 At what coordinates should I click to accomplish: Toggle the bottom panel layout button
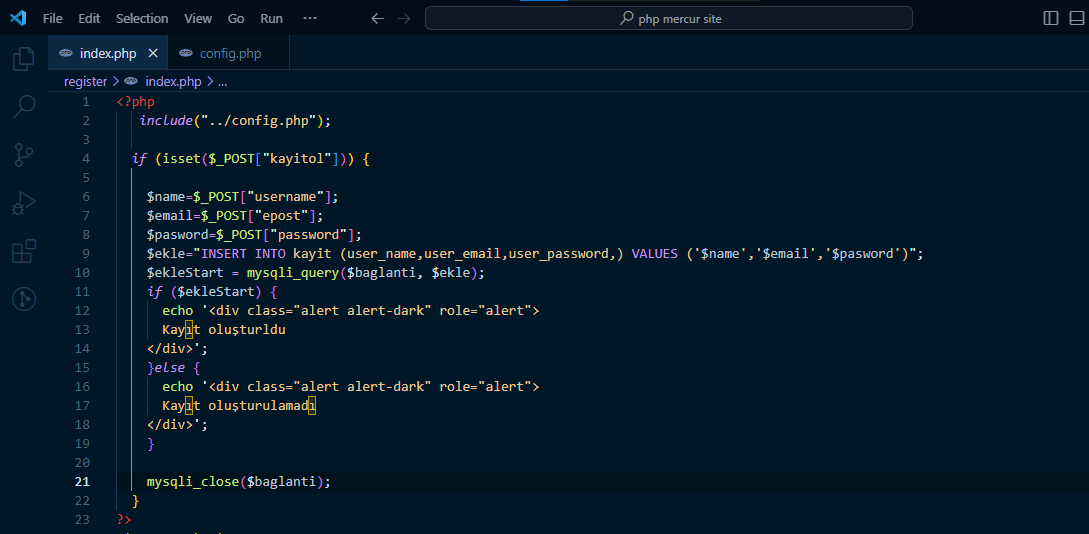(1078, 18)
